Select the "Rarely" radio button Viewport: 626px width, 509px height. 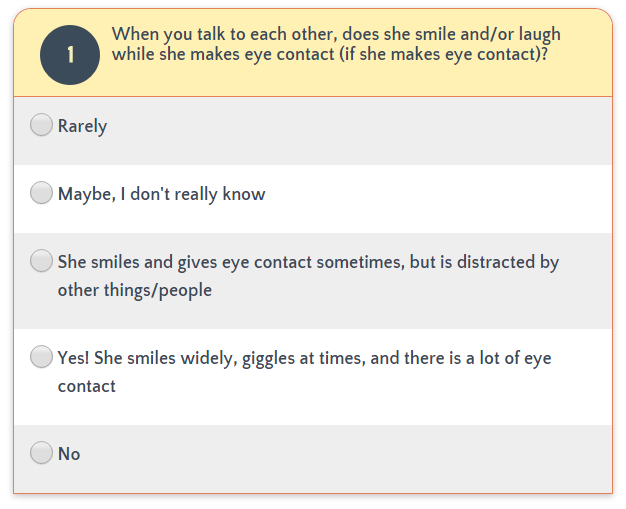pyautogui.click(x=41, y=125)
